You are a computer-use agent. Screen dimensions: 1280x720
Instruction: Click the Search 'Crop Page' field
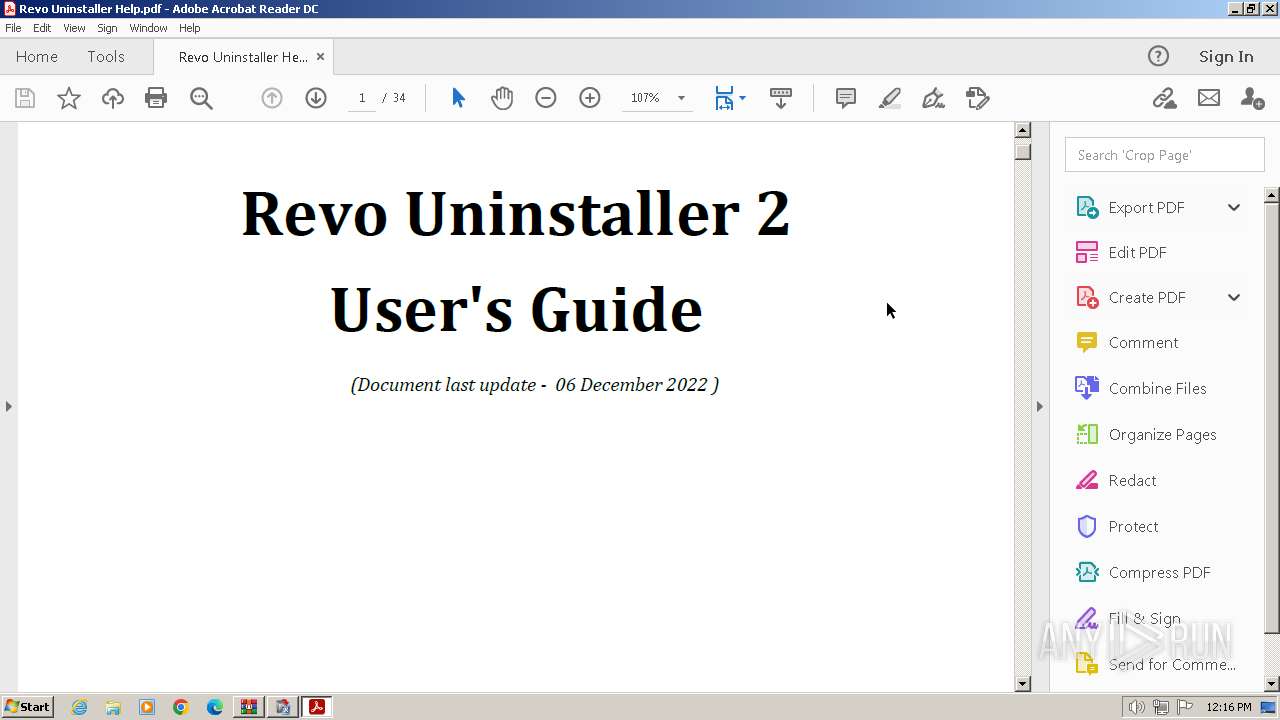(1164, 155)
